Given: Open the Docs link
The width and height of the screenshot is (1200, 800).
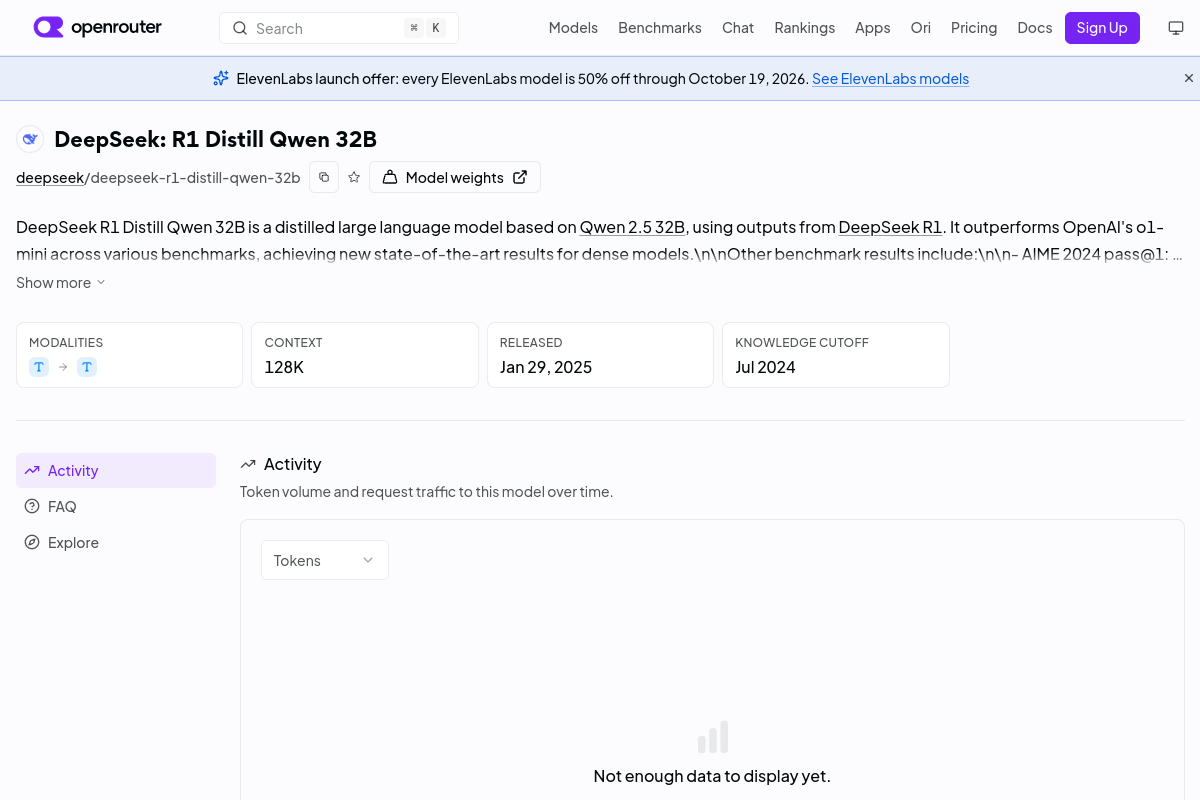Looking at the screenshot, I should pyautogui.click(x=1035, y=28).
